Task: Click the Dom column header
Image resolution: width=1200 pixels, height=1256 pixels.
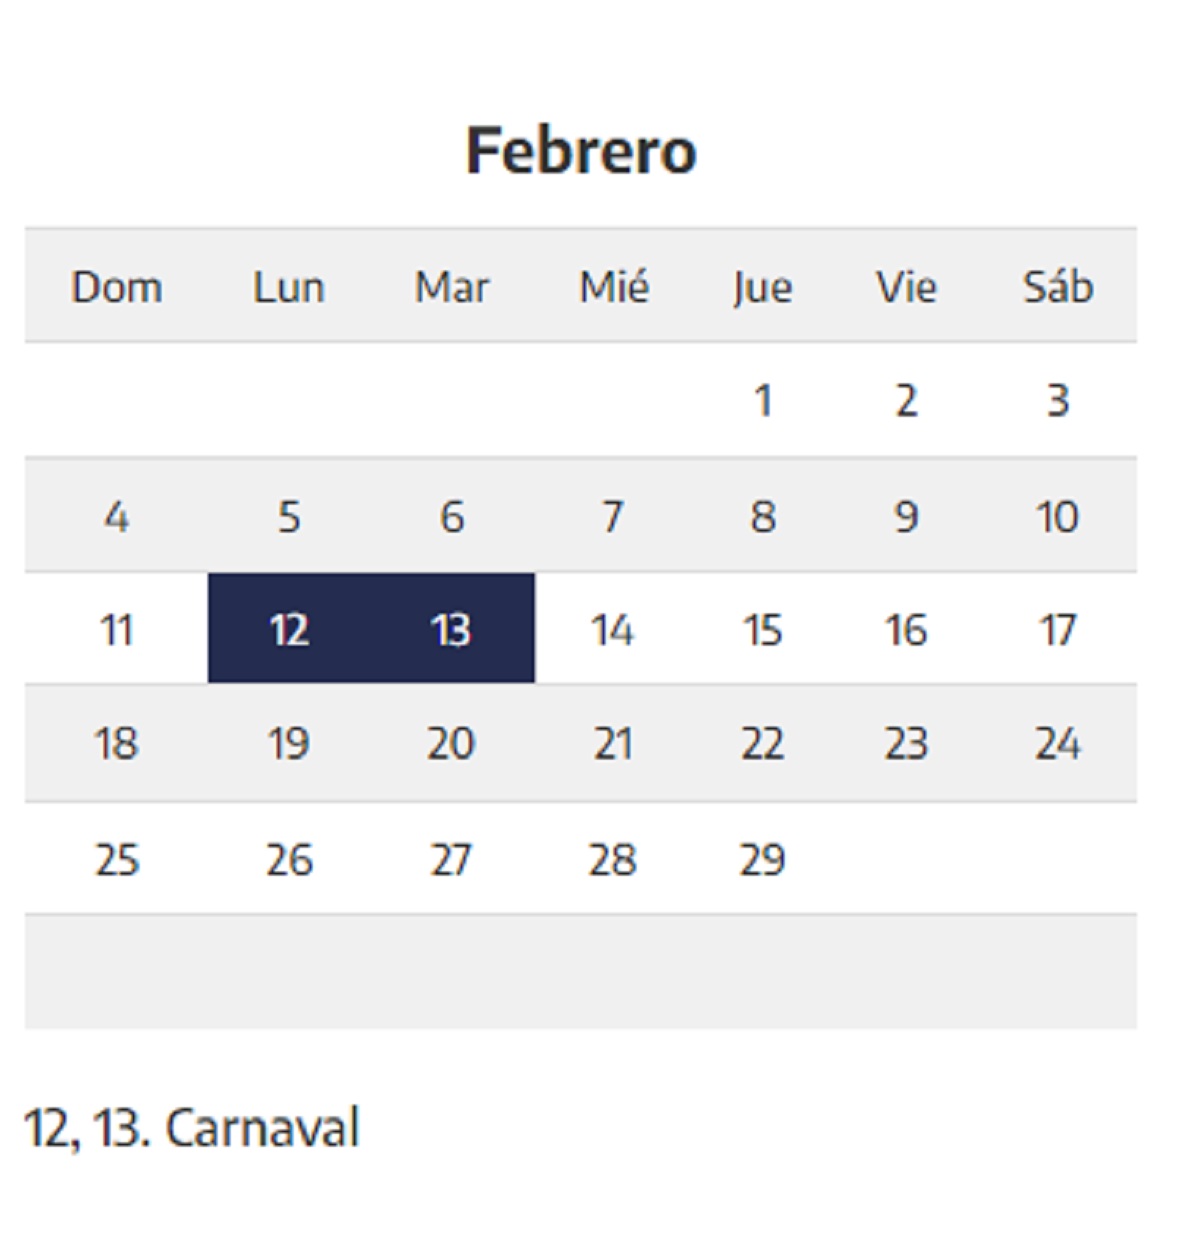Action: coord(117,288)
